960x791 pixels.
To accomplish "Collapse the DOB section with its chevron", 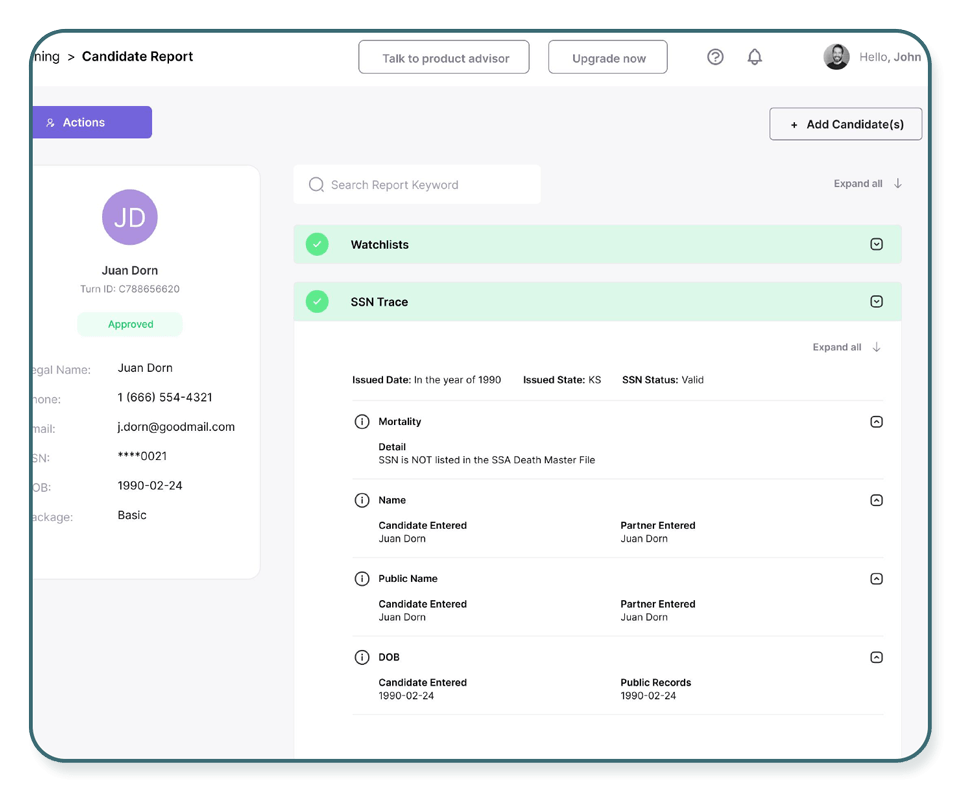I will [x=876, y=657].
